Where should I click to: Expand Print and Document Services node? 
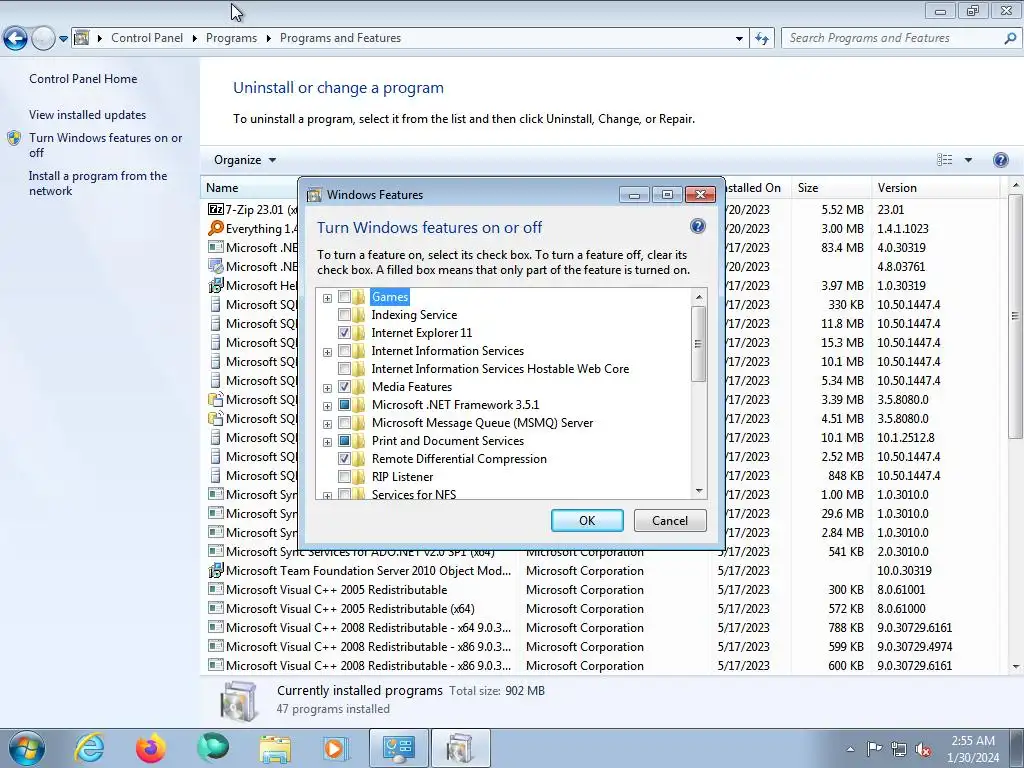click(327, 441)
